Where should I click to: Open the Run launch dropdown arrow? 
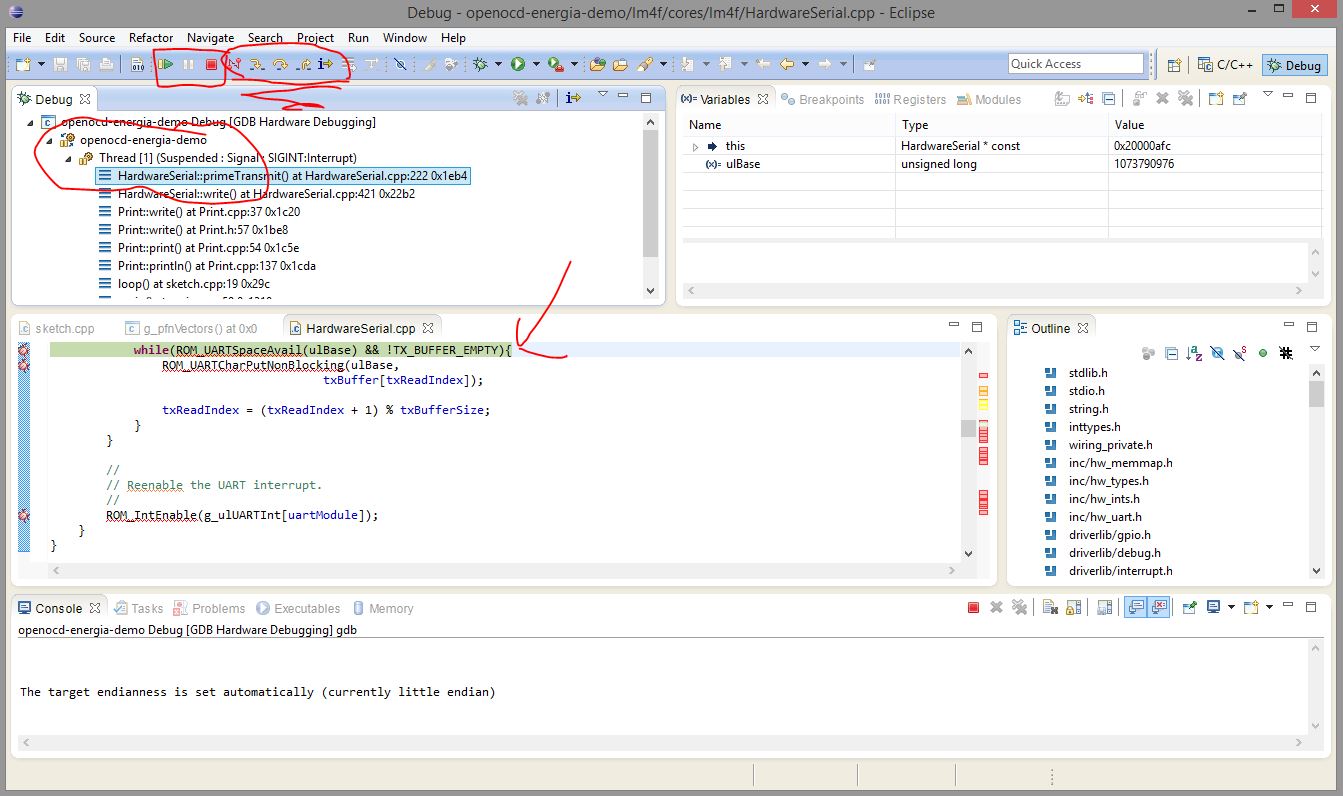click(x=536, y=64)
